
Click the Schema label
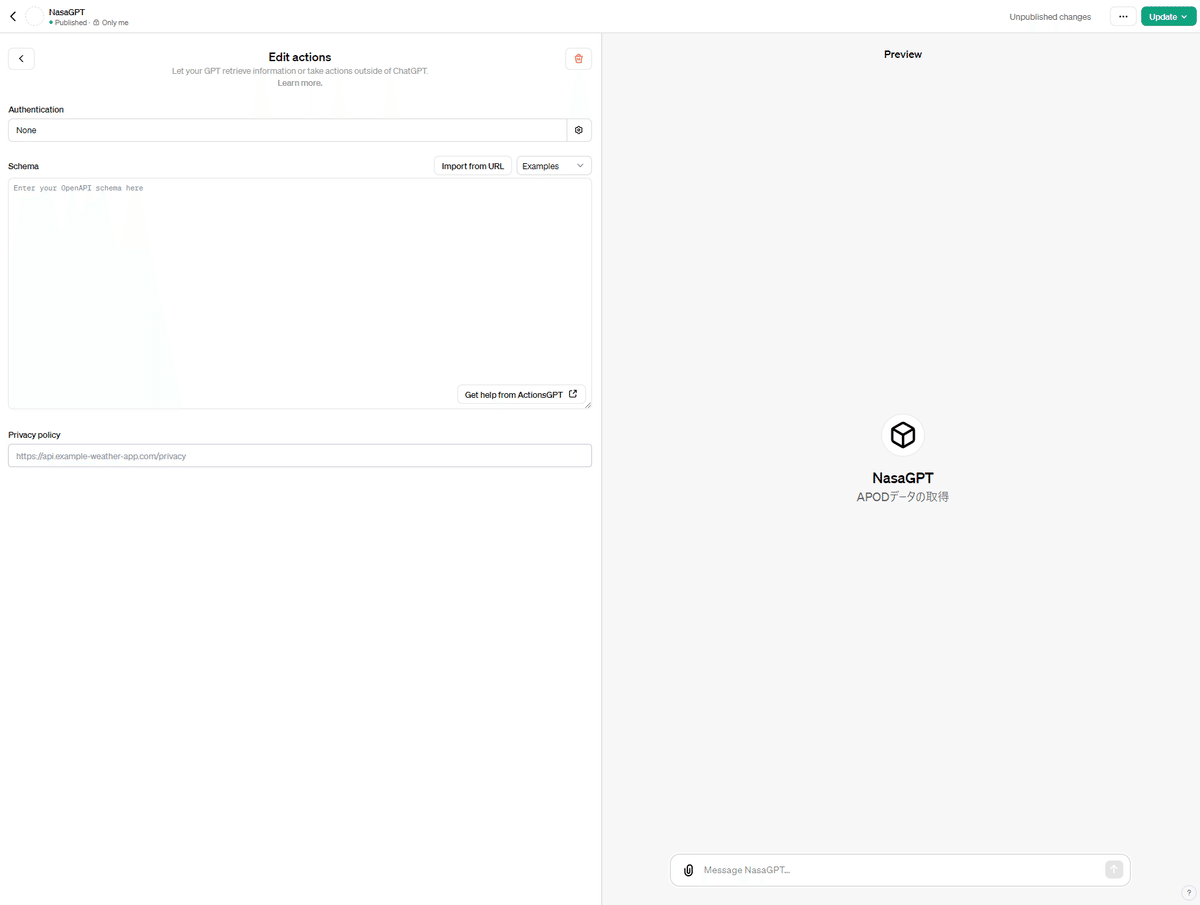pyautogui.click(x=24, y=166)
